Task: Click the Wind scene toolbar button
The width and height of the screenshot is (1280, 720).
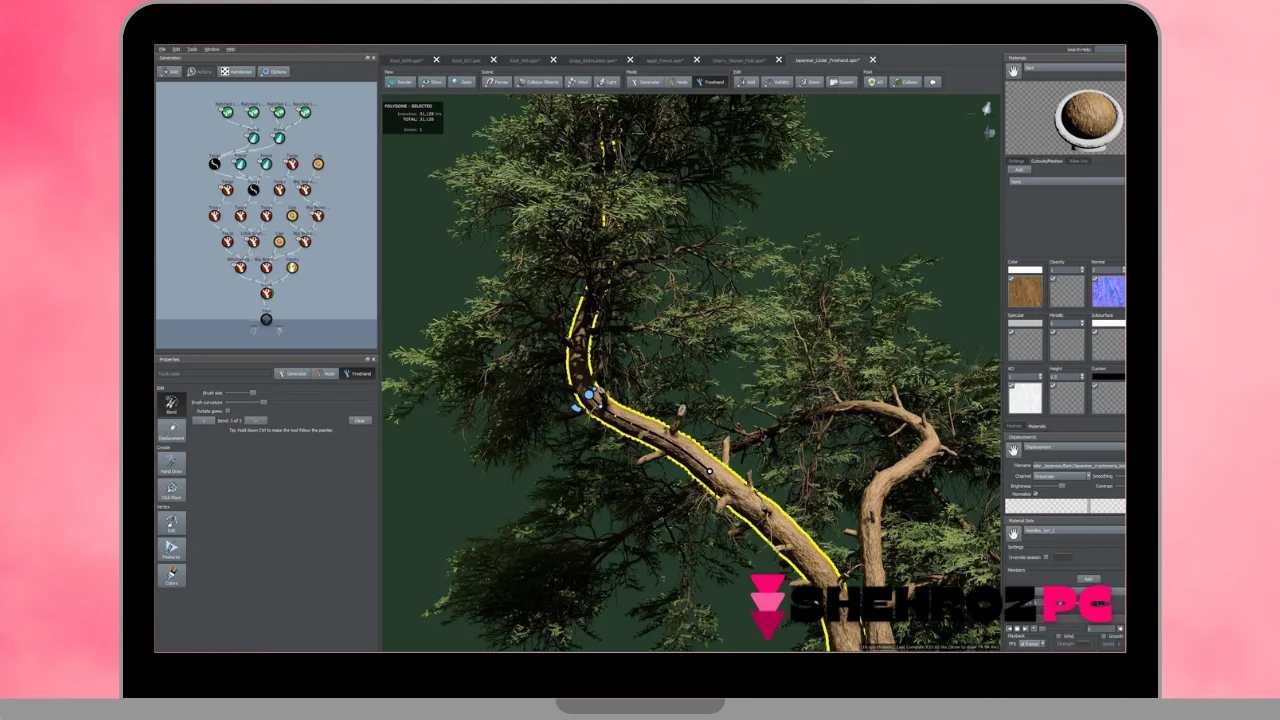Action: [578, 82]
